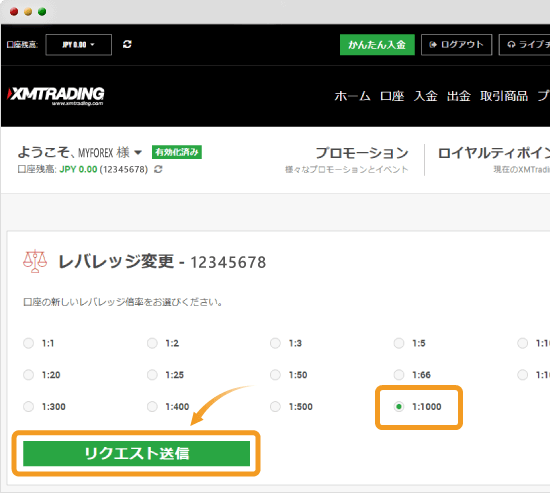Click the リクエスト送信 submit button
This screenshot has width=550, height=493.
point(136,453)
